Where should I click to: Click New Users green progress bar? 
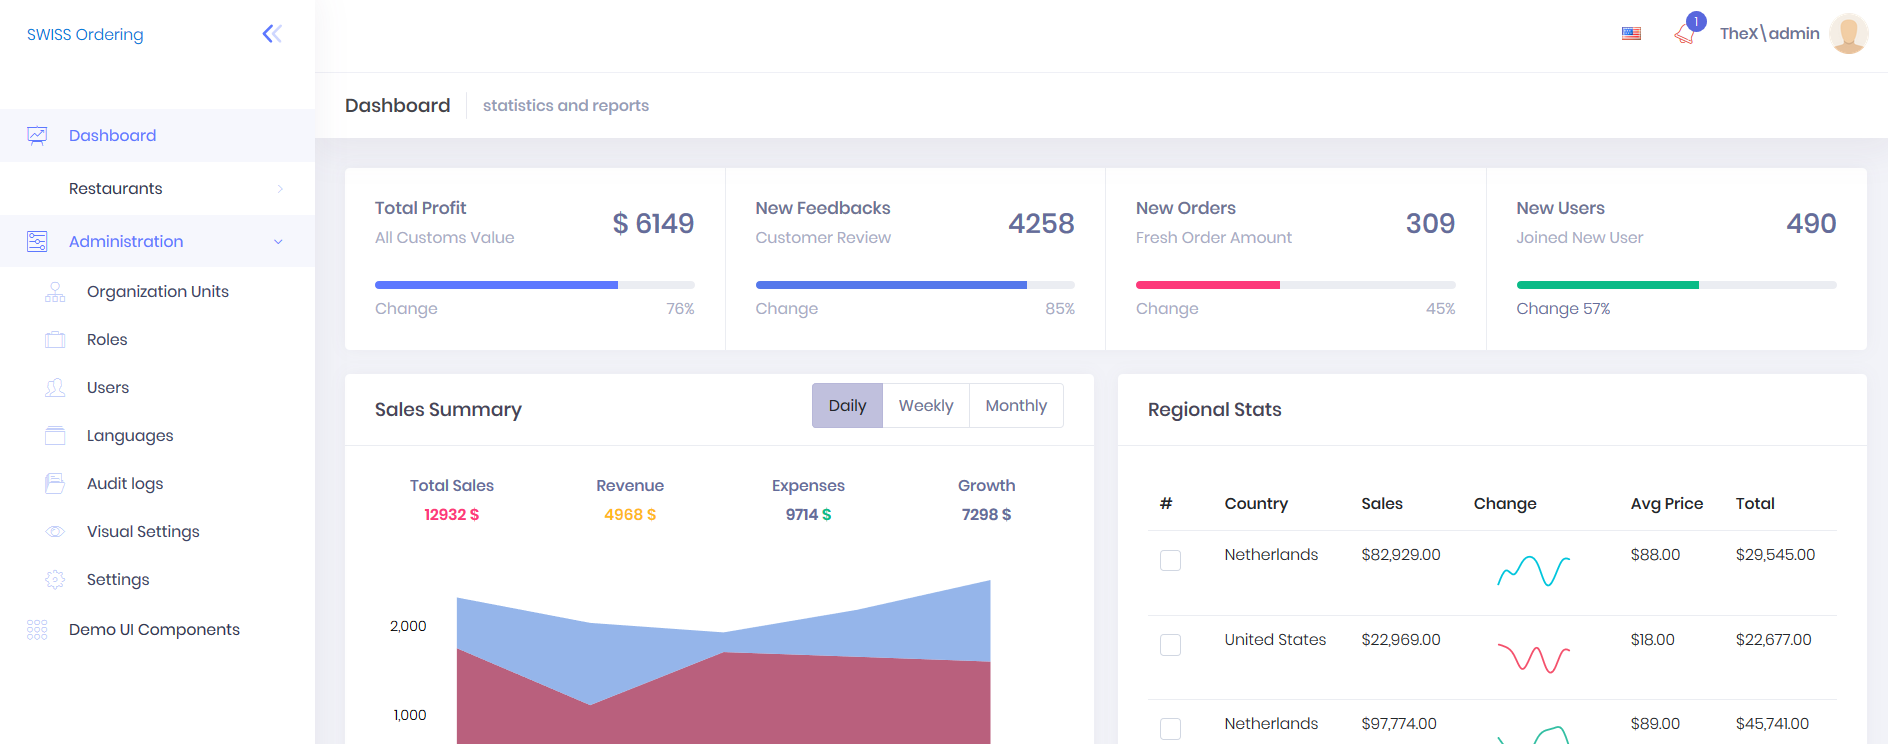click(x=1676, y=285)
